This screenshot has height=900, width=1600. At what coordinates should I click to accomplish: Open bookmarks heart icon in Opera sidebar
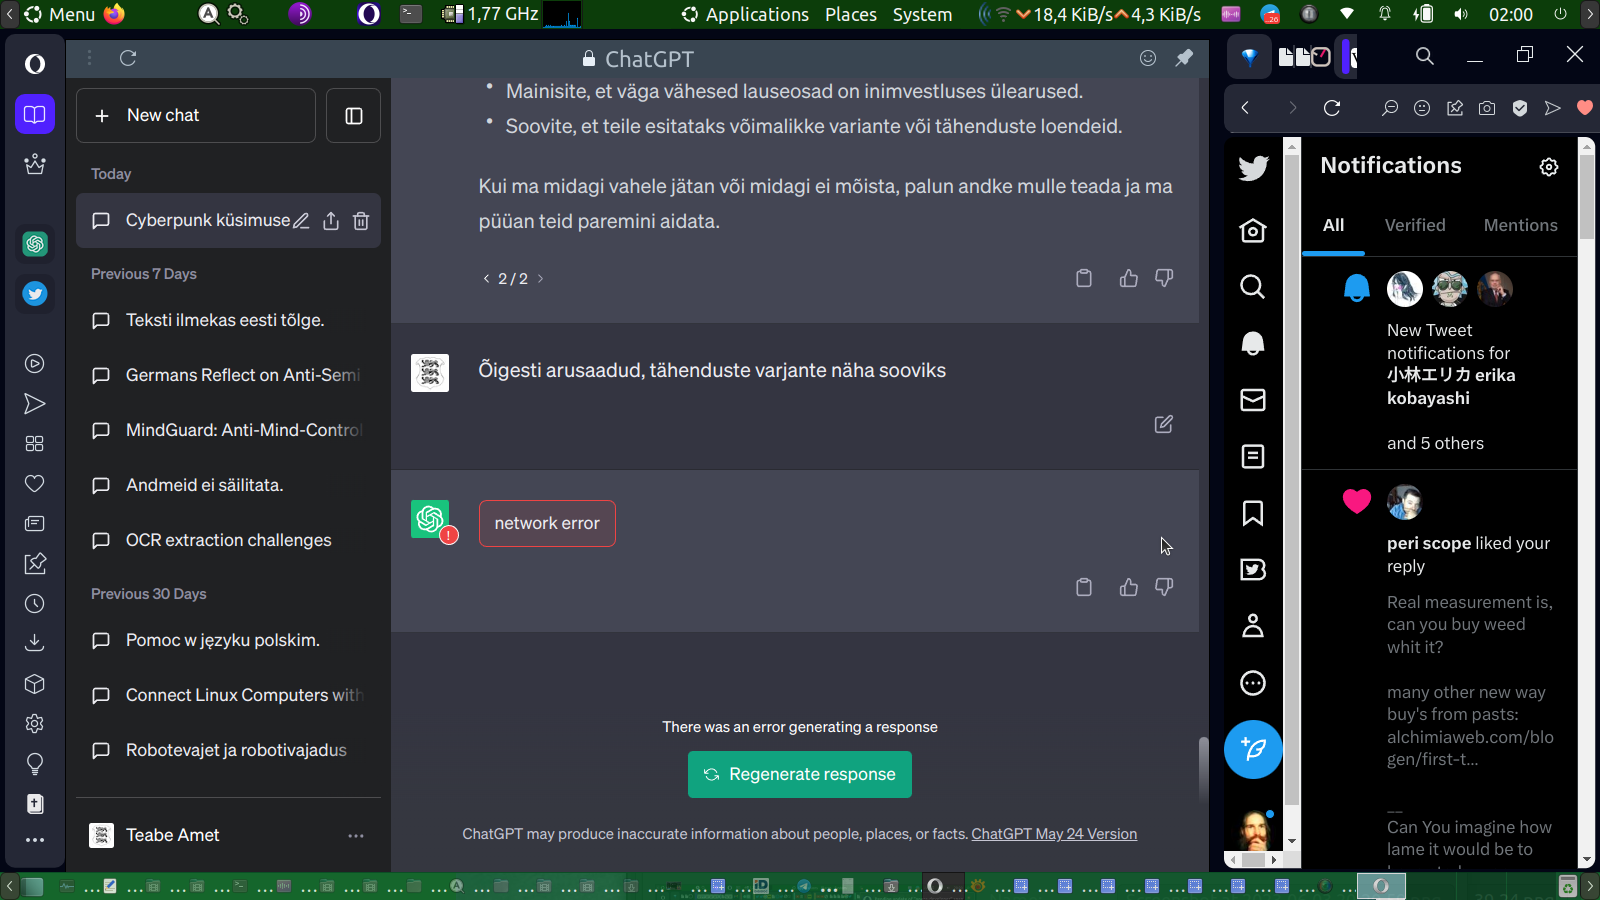pos(35,484)
